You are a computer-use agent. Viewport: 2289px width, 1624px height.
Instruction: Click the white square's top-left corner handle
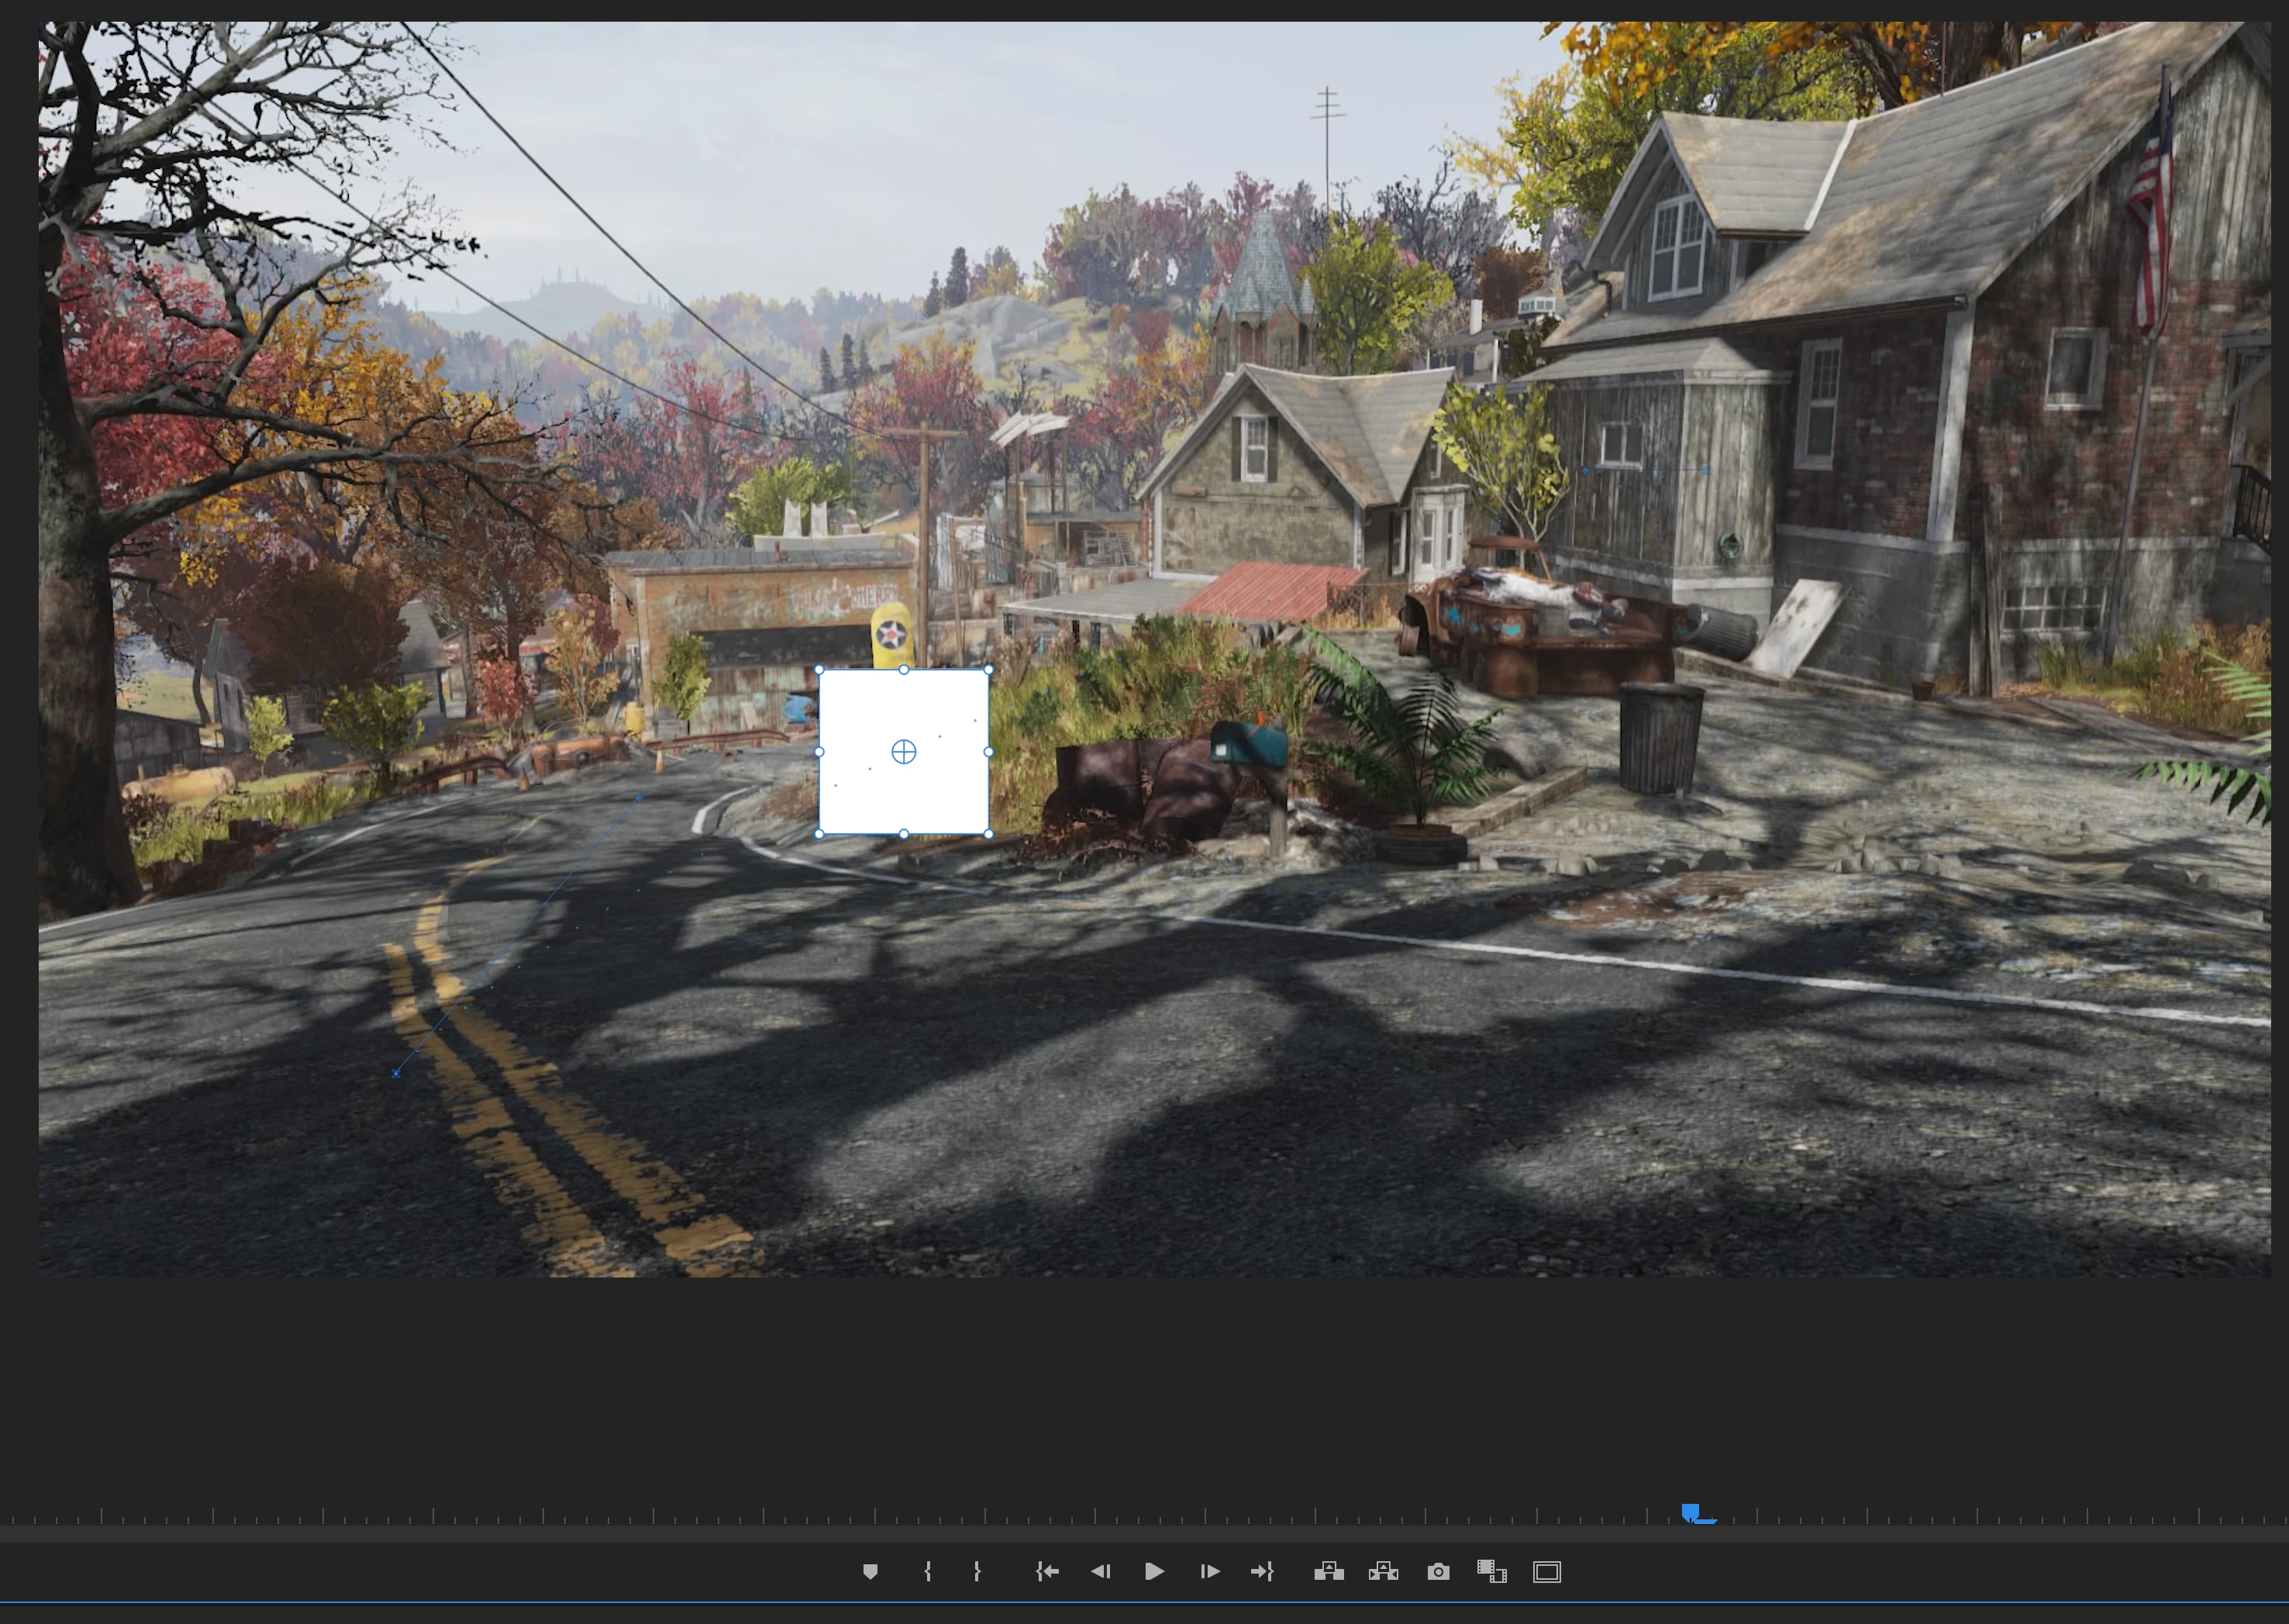820,670
